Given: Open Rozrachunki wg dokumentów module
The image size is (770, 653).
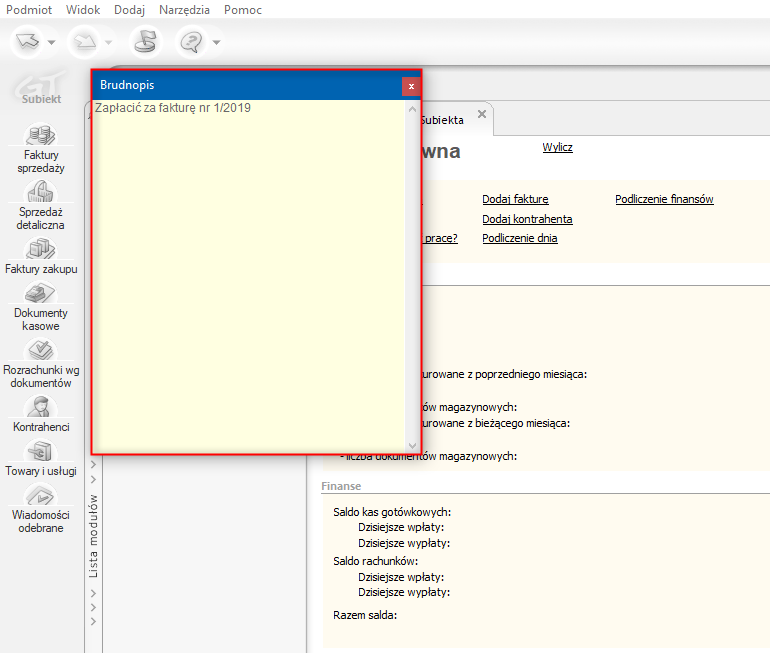Looking at the screenshot, I should 41,363.
